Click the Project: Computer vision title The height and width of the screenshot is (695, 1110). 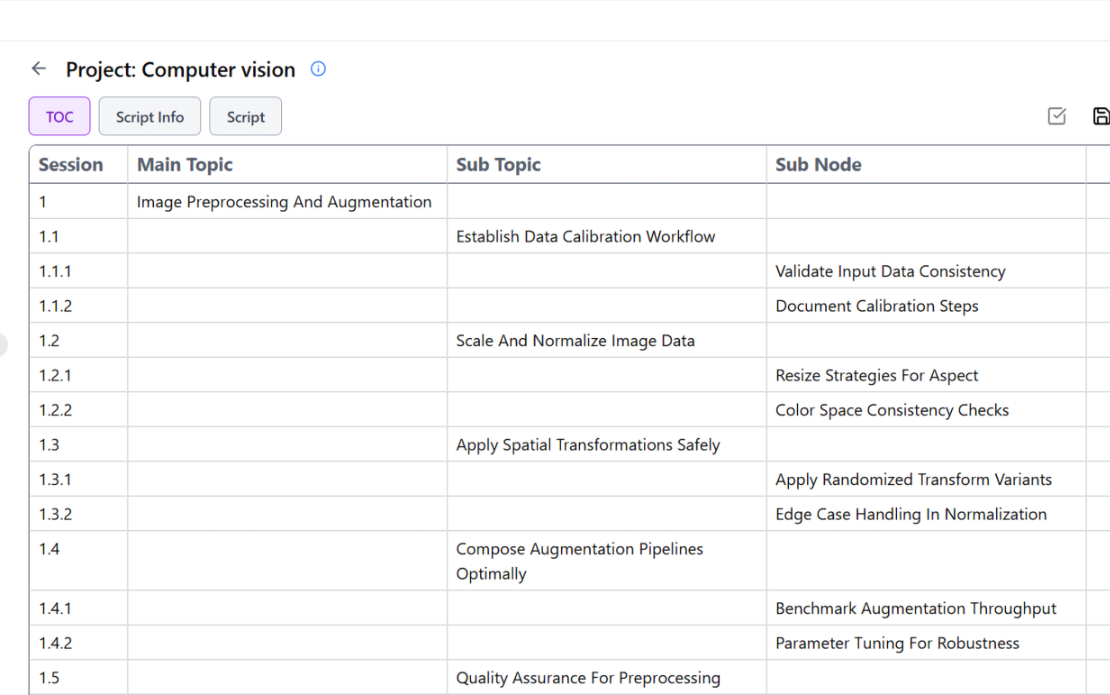[181, 69]
